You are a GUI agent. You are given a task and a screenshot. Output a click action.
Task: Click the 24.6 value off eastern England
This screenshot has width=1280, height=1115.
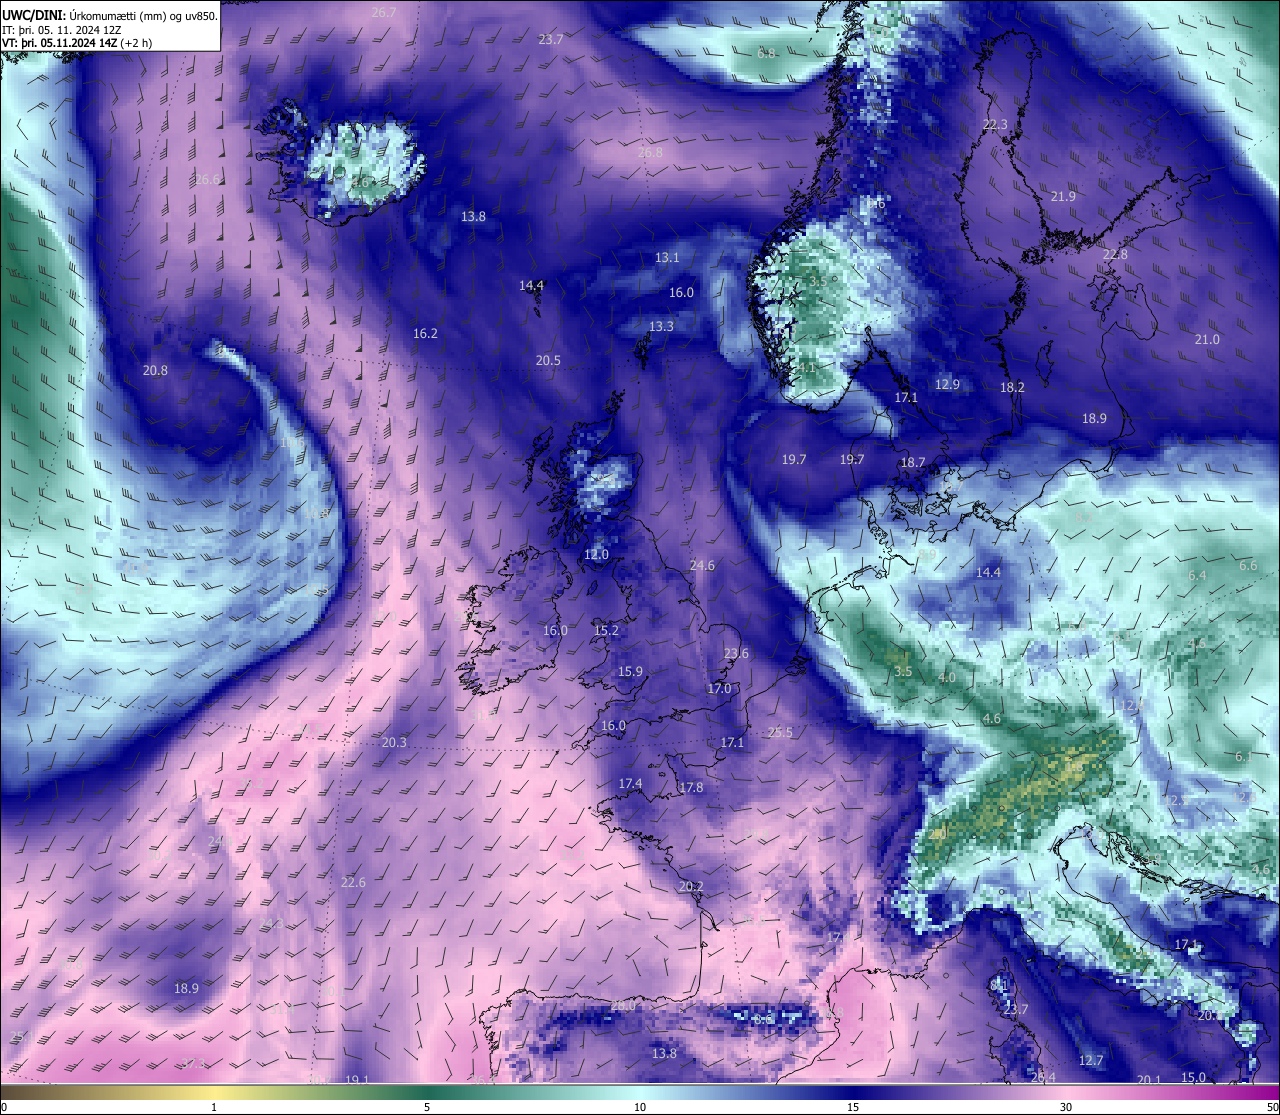pyautogui.click(x=702, y=566)
